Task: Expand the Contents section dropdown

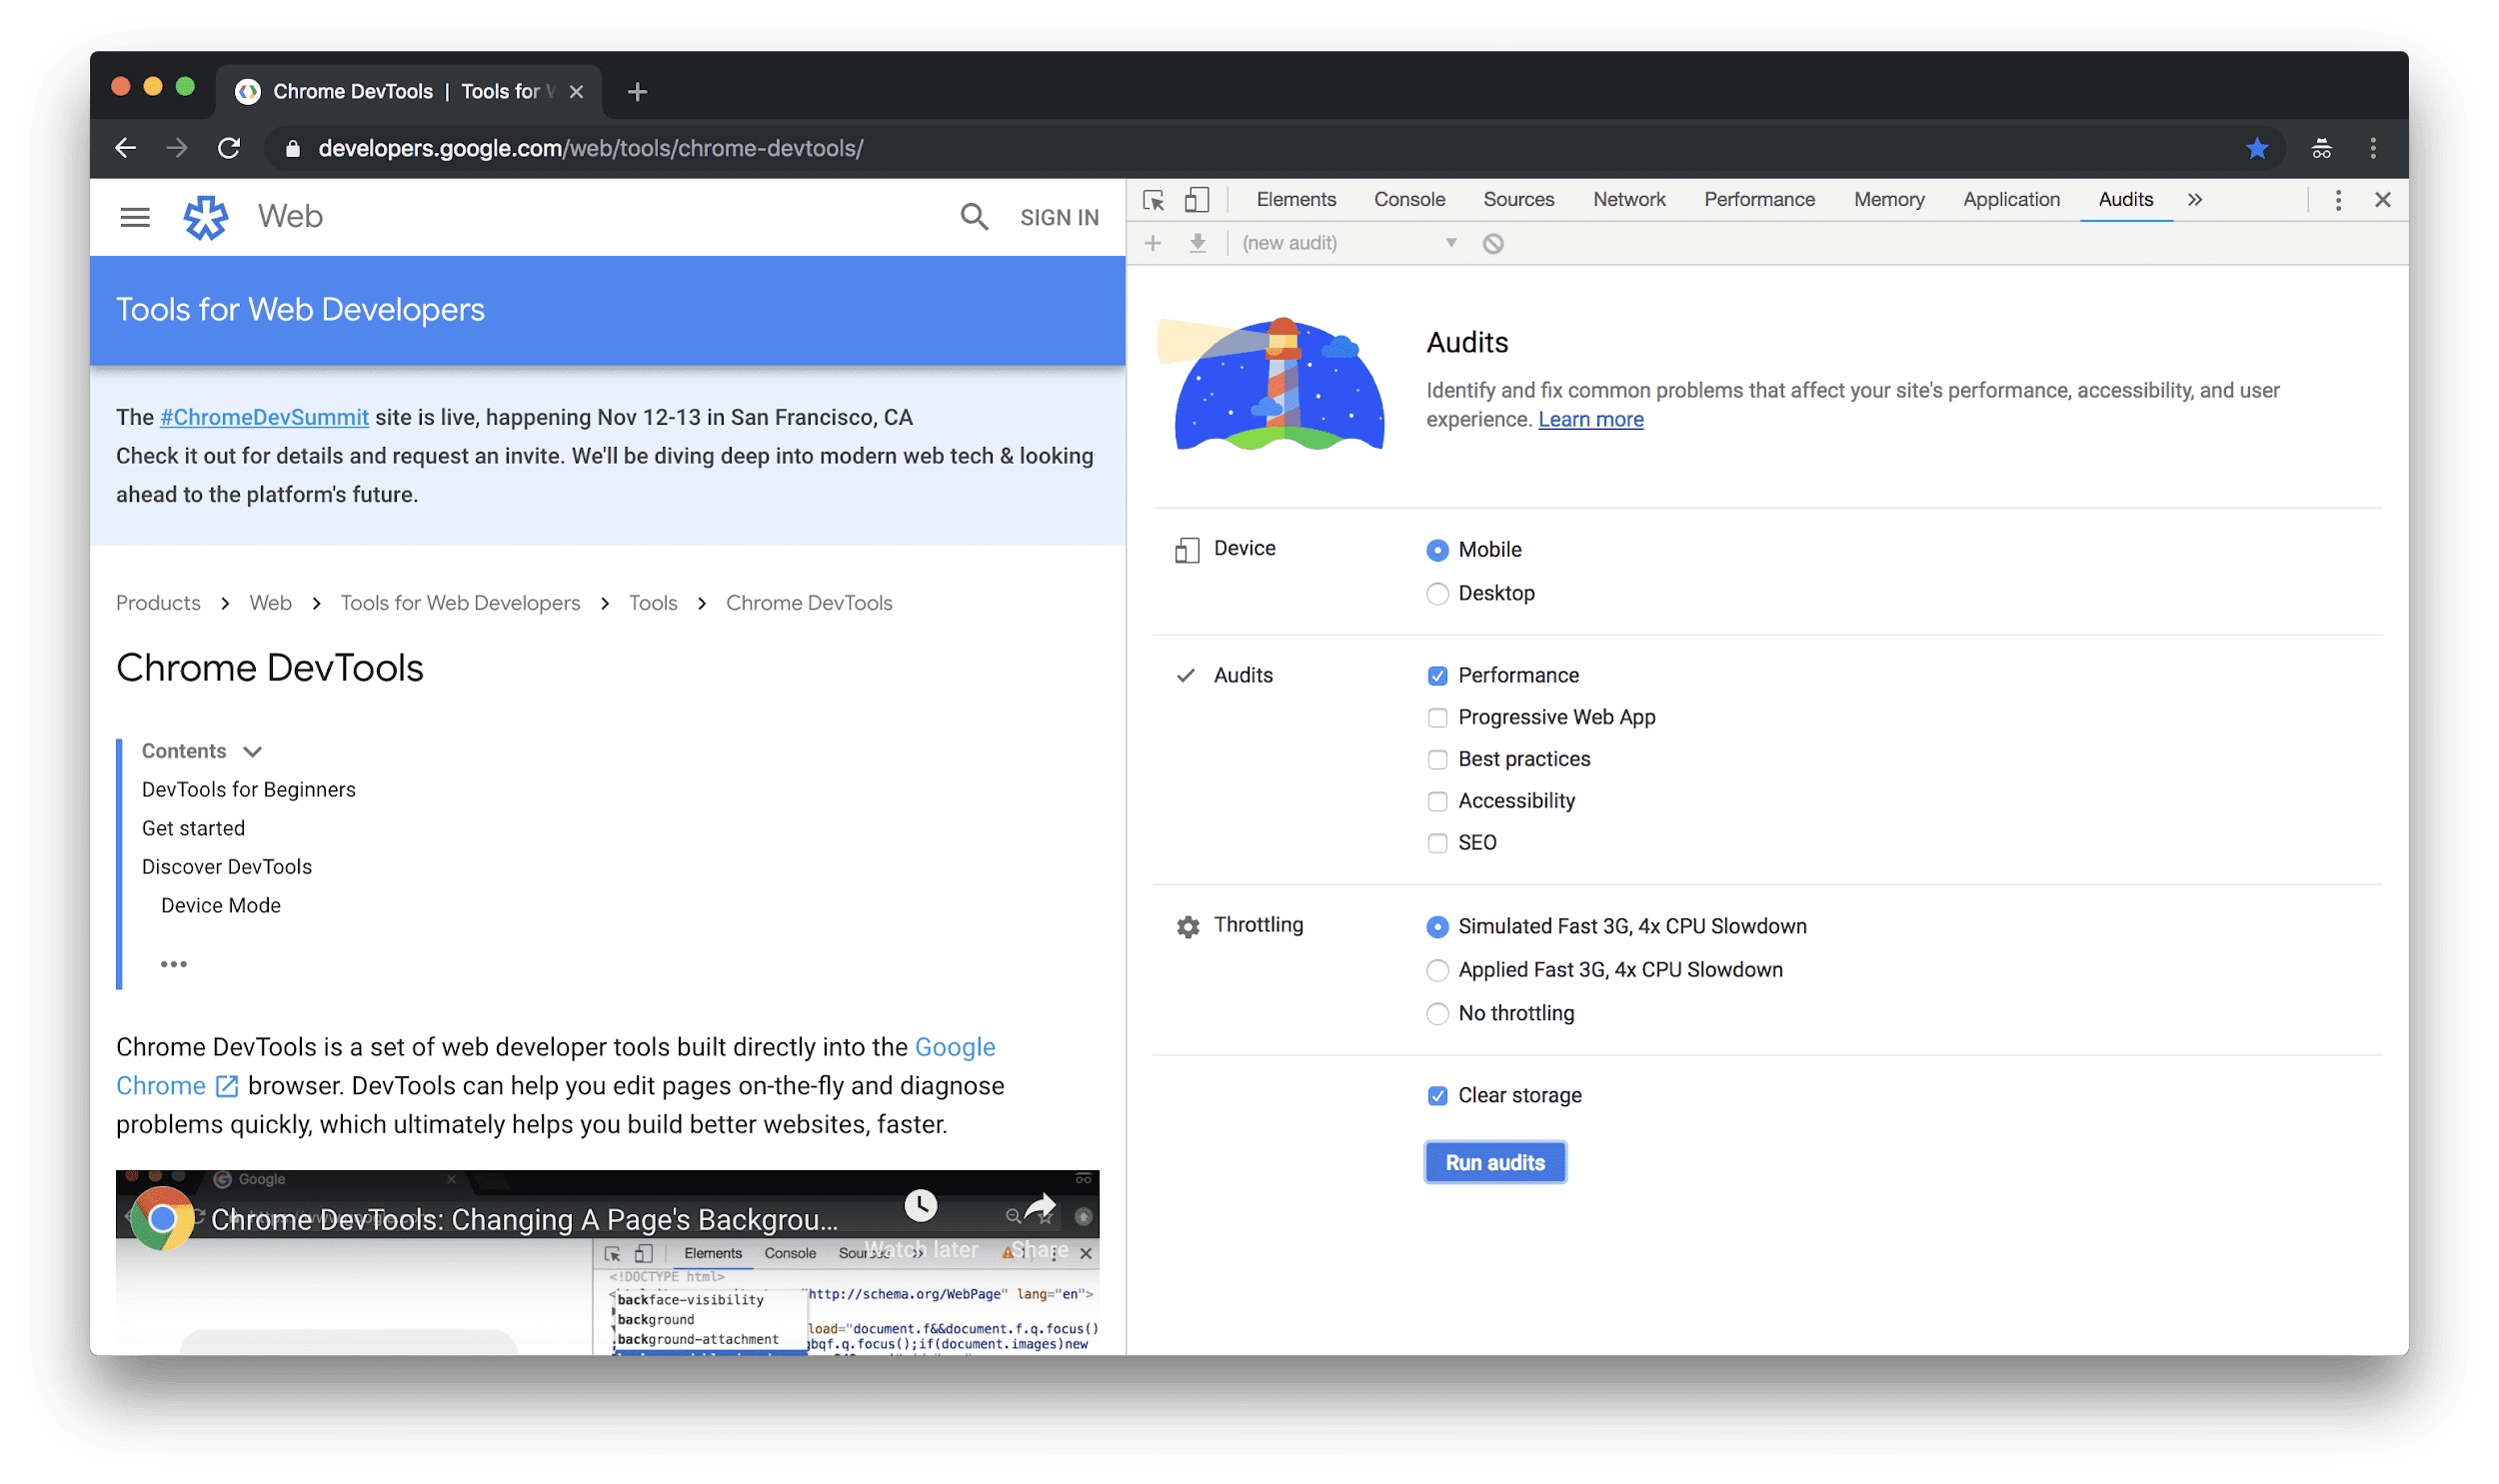Action: [x=255, y=749]
